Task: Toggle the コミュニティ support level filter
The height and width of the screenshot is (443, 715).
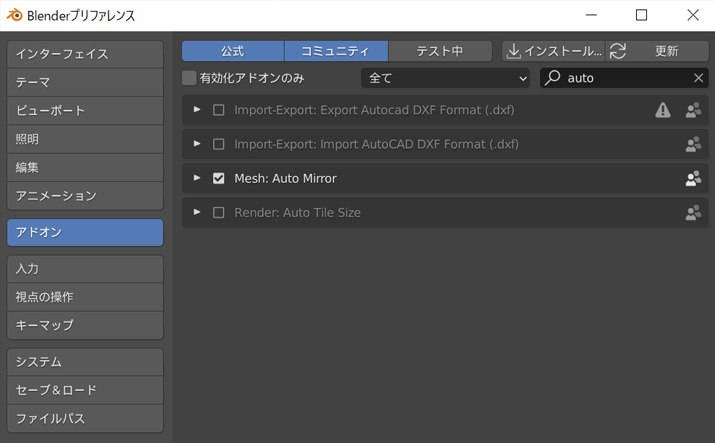Action: point(336,51)
